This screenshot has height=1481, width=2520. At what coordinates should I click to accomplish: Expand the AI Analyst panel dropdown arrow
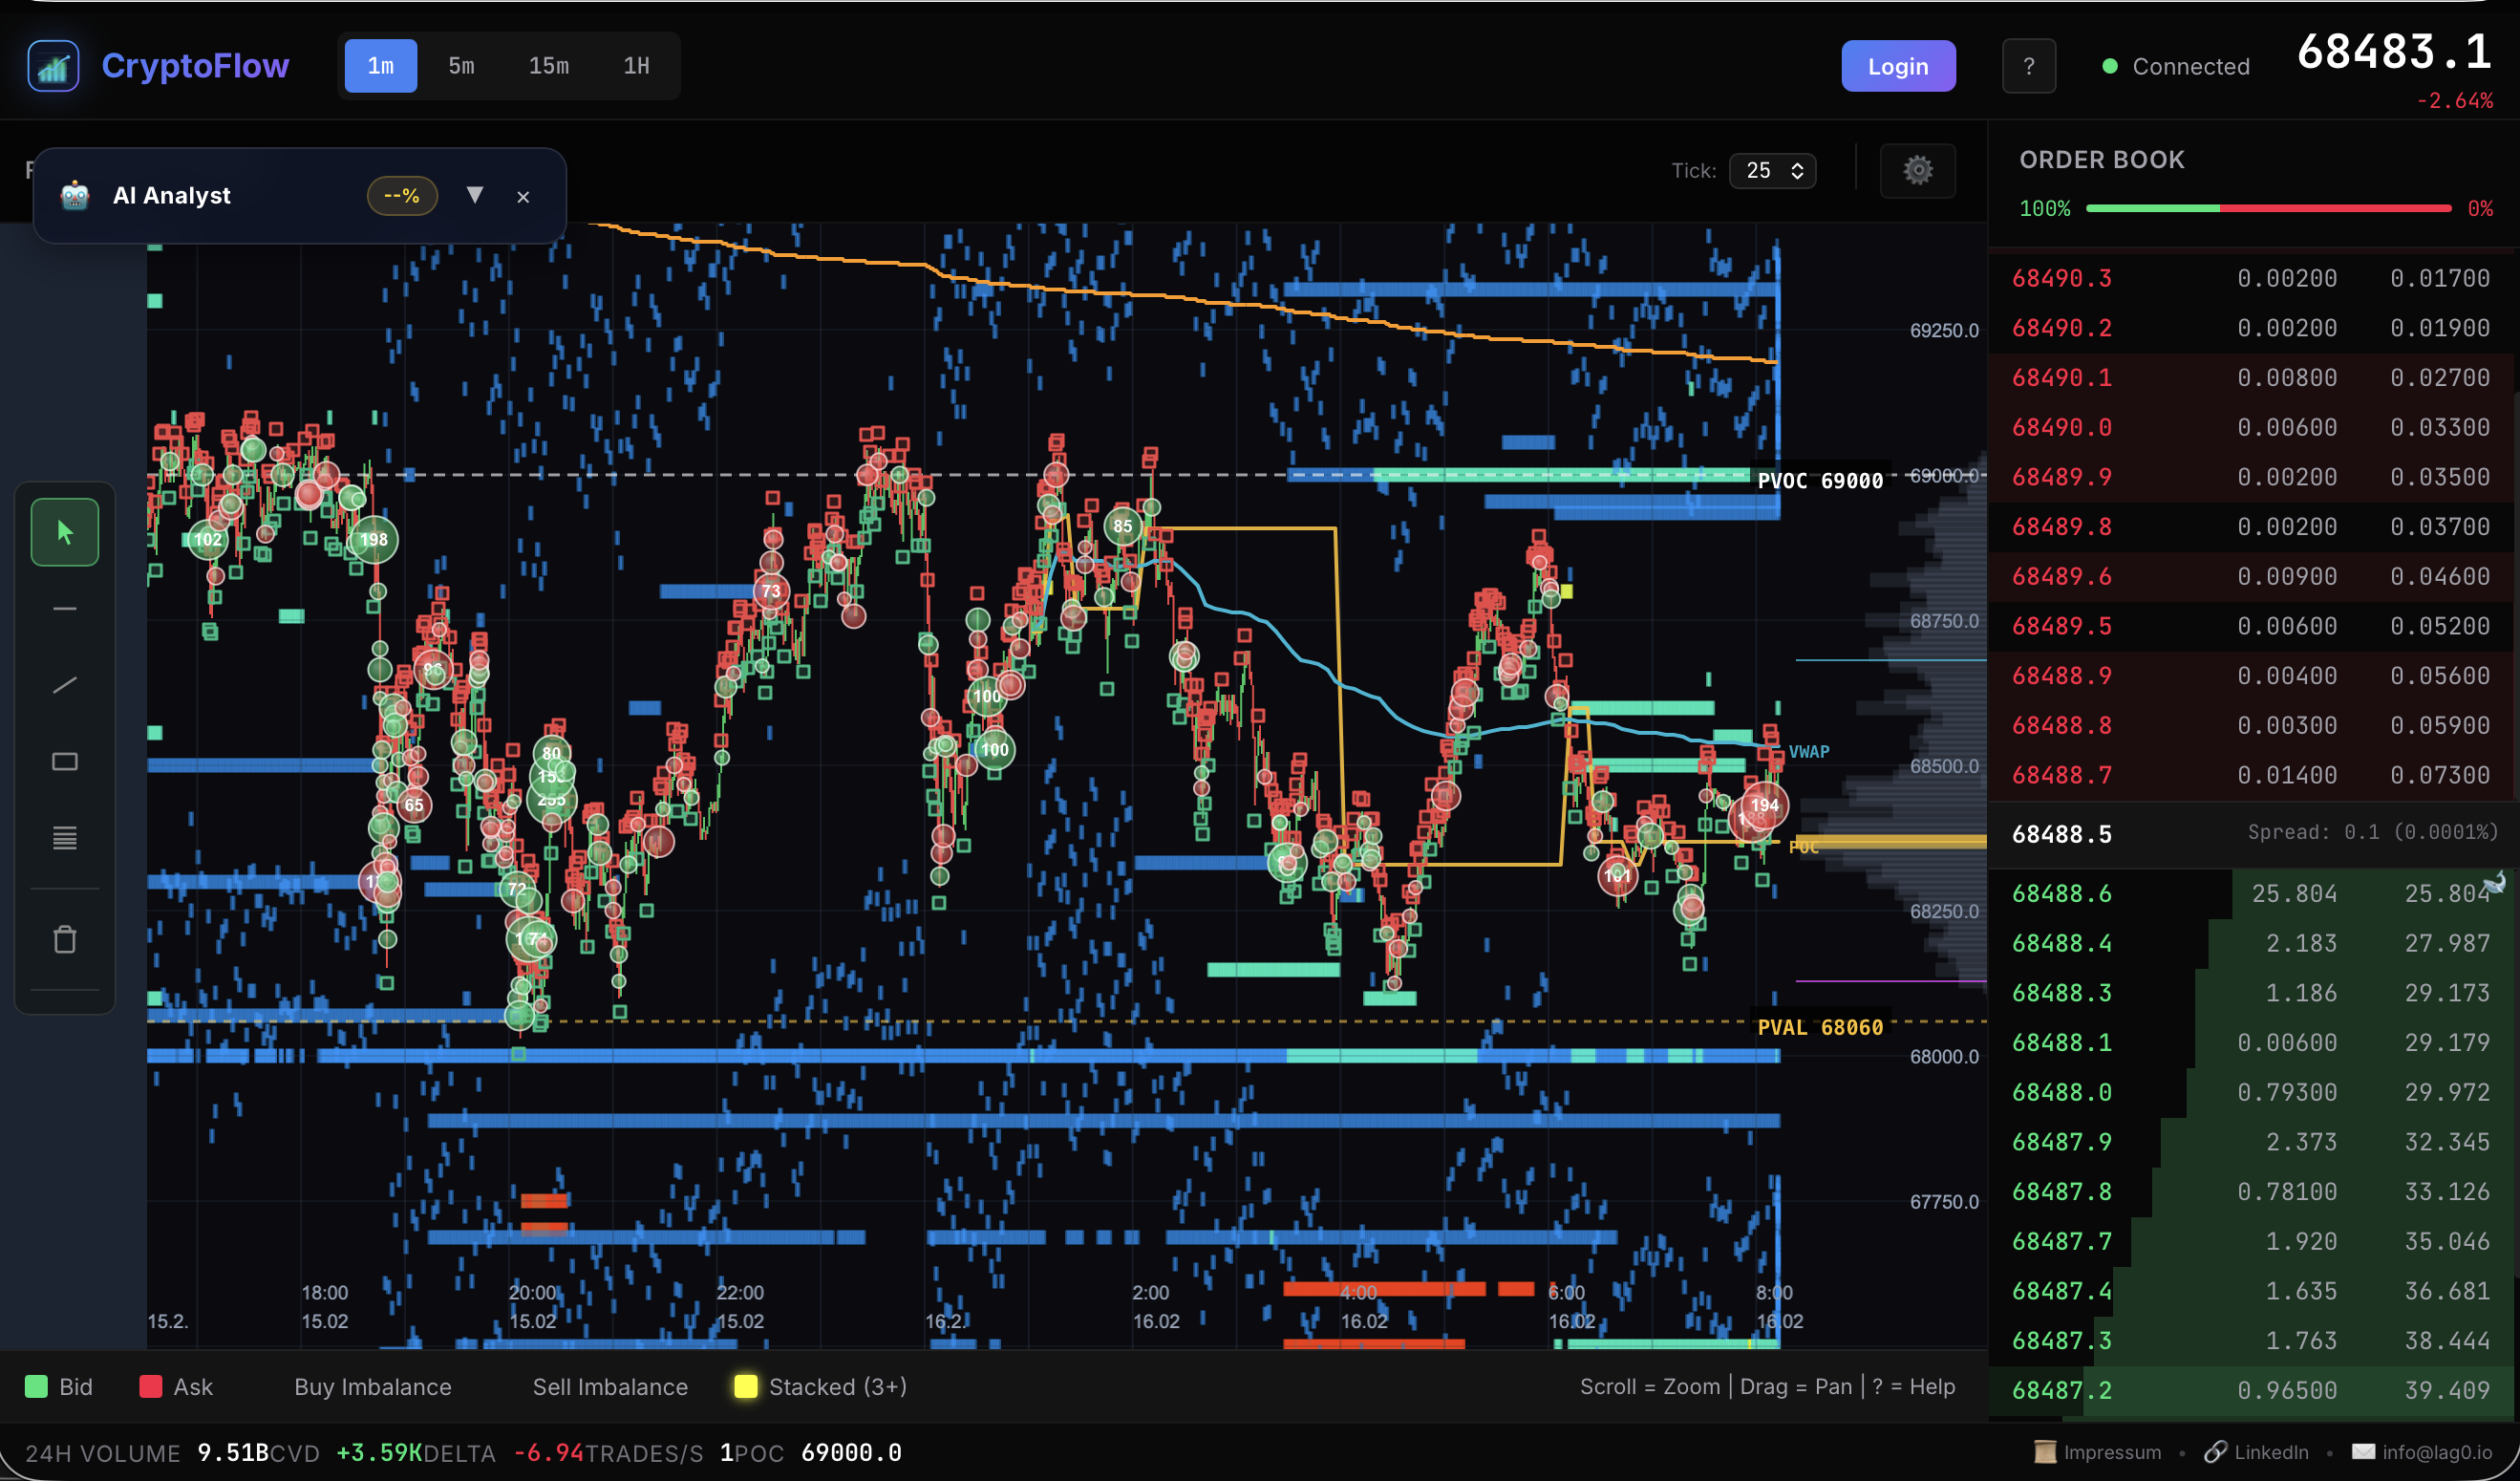click(475, 195)
